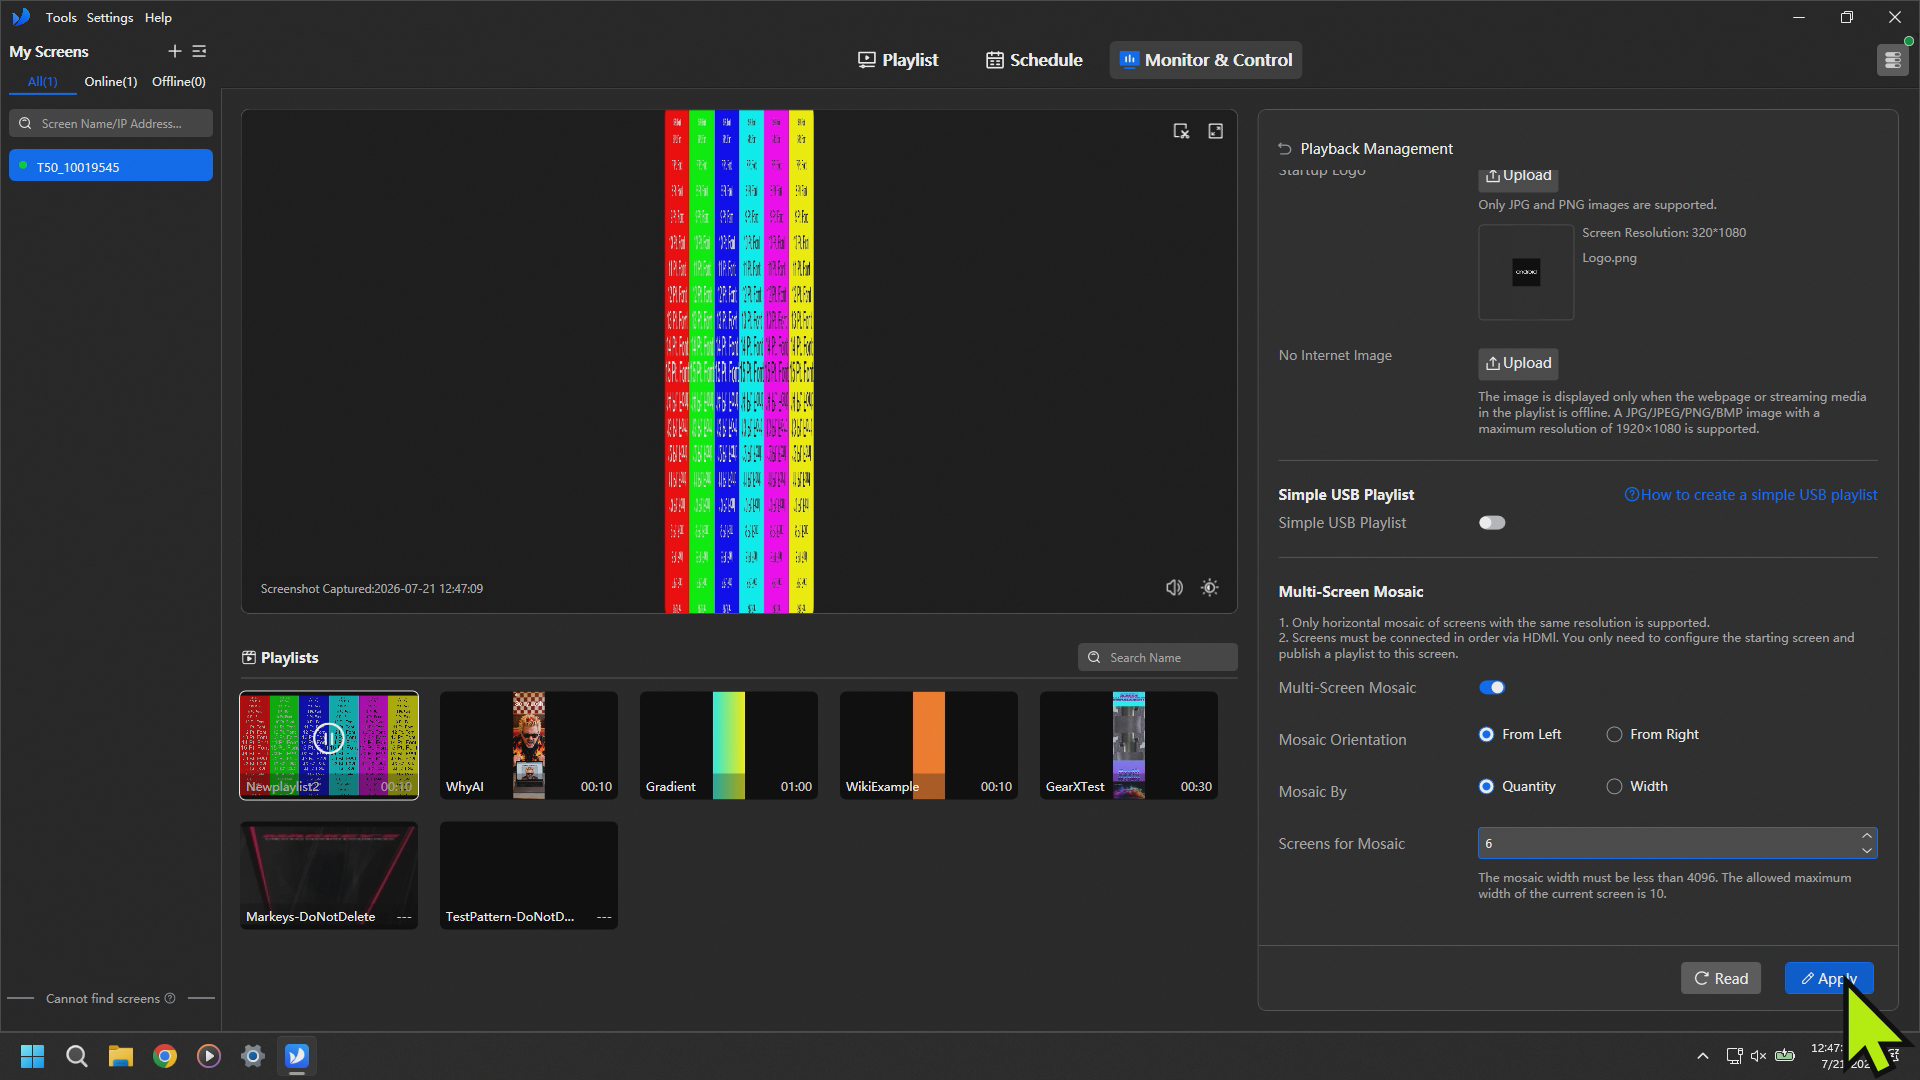This screenshot has height=1080, width=1920.
Task: Show hidden system tray icons
Action: 1702,1056
